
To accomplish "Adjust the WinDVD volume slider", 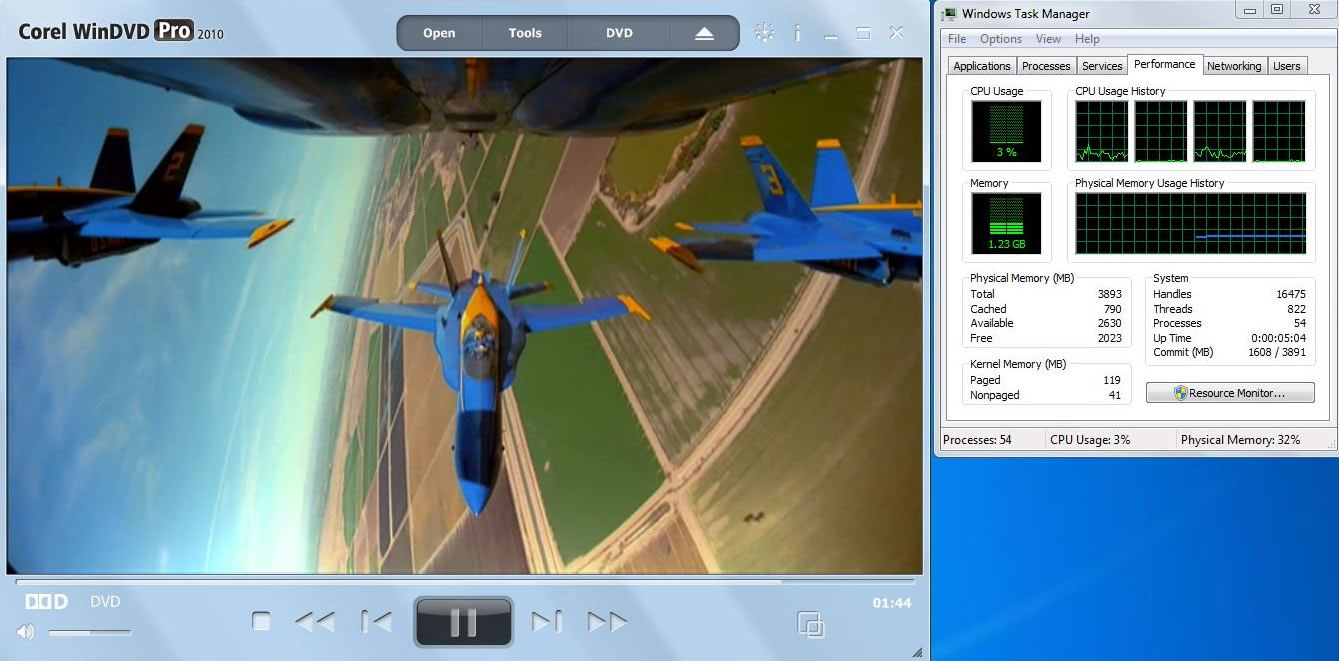I will (90, 632).
